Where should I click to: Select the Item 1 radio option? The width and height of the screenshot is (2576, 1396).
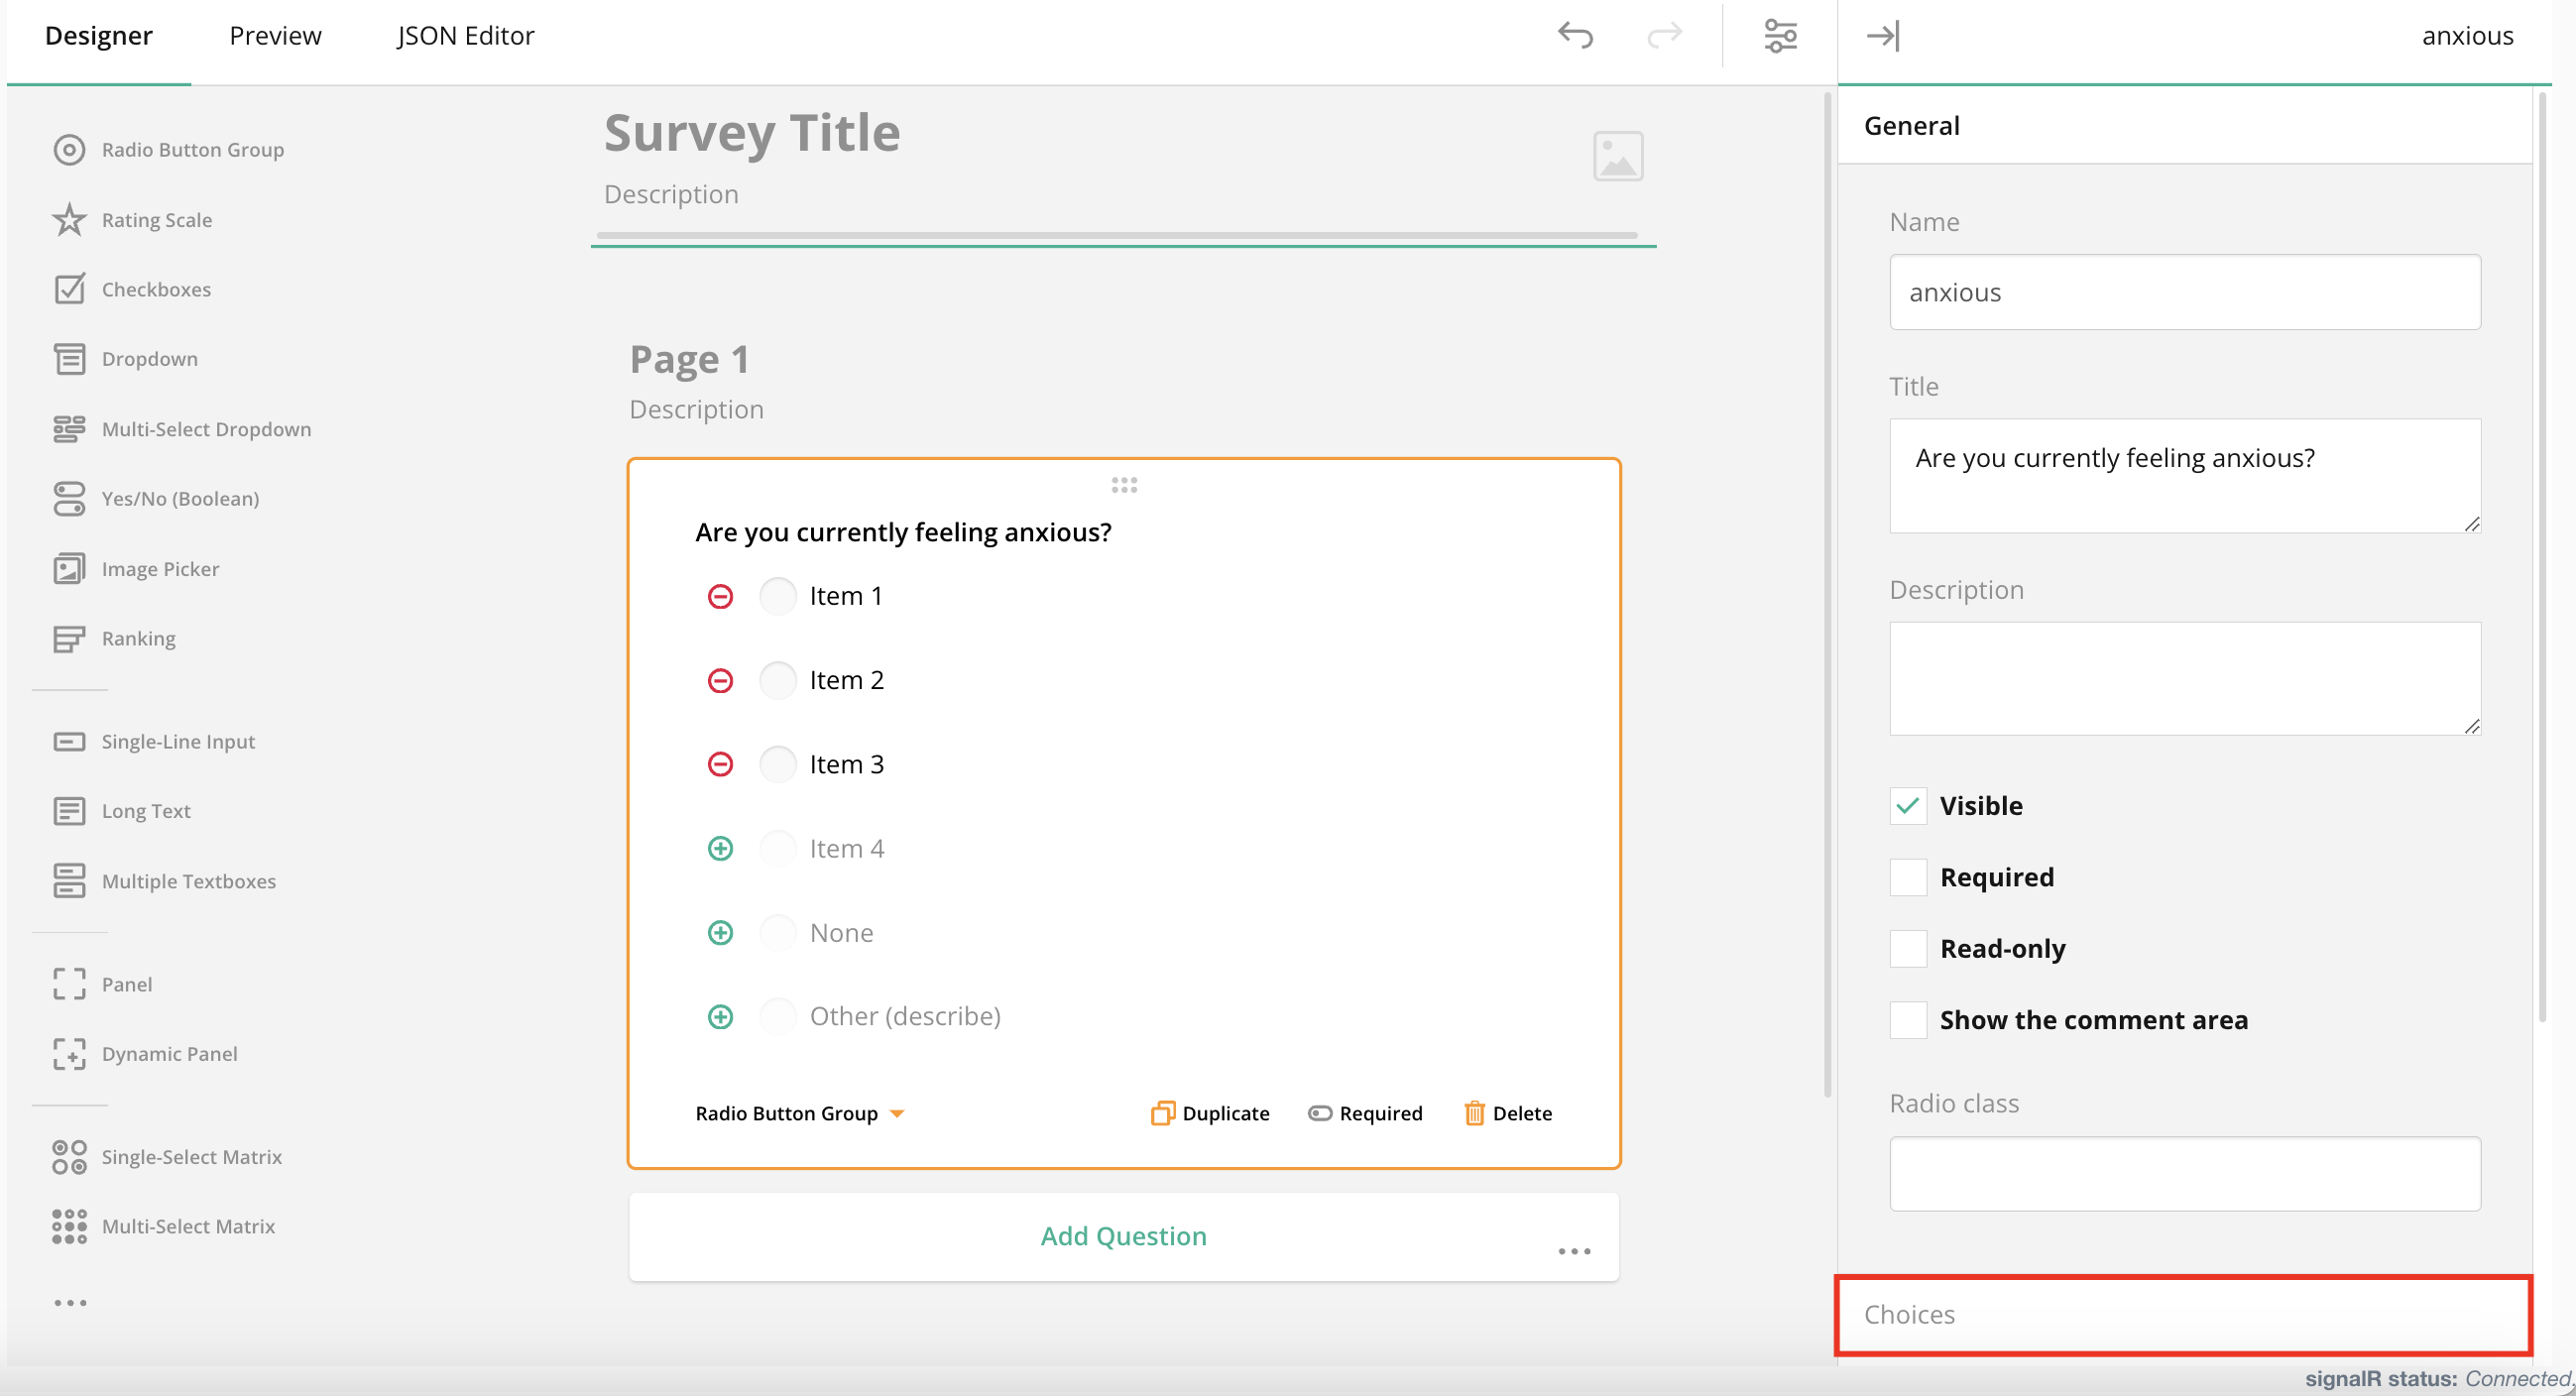point(779,595)
